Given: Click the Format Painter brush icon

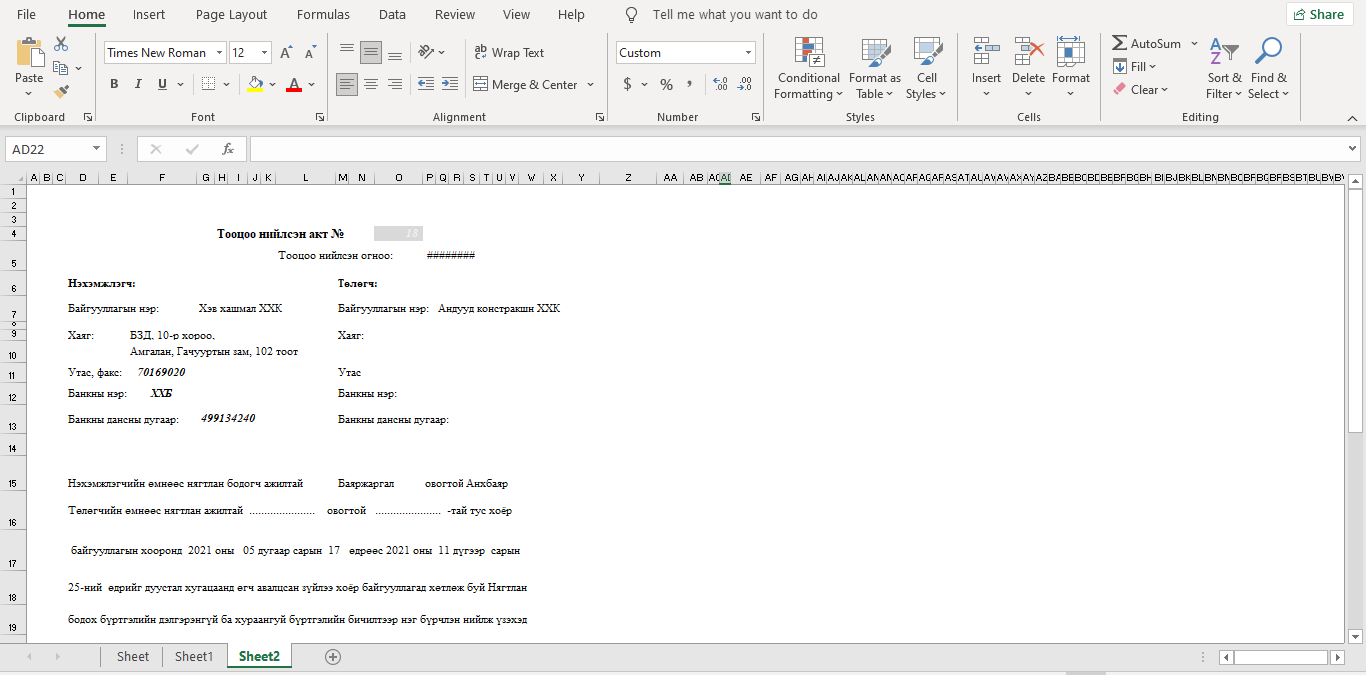Looking at the screenshot, I should click(61, 91).
